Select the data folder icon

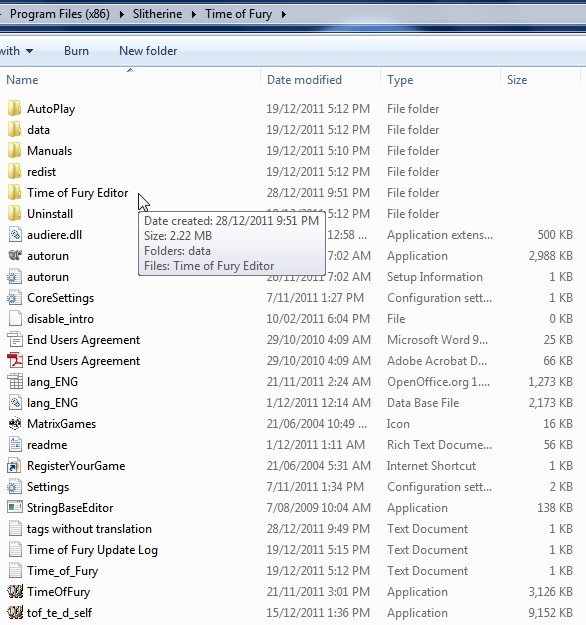15,130
